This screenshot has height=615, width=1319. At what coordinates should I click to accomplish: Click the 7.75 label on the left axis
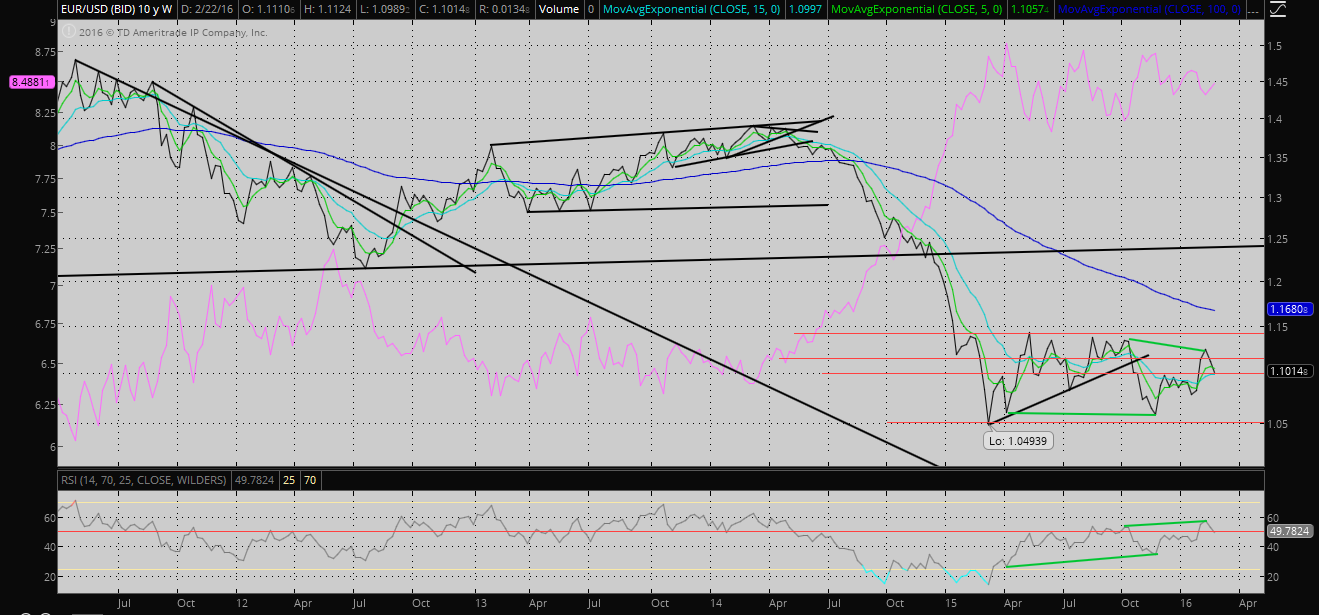coord(44,179)
